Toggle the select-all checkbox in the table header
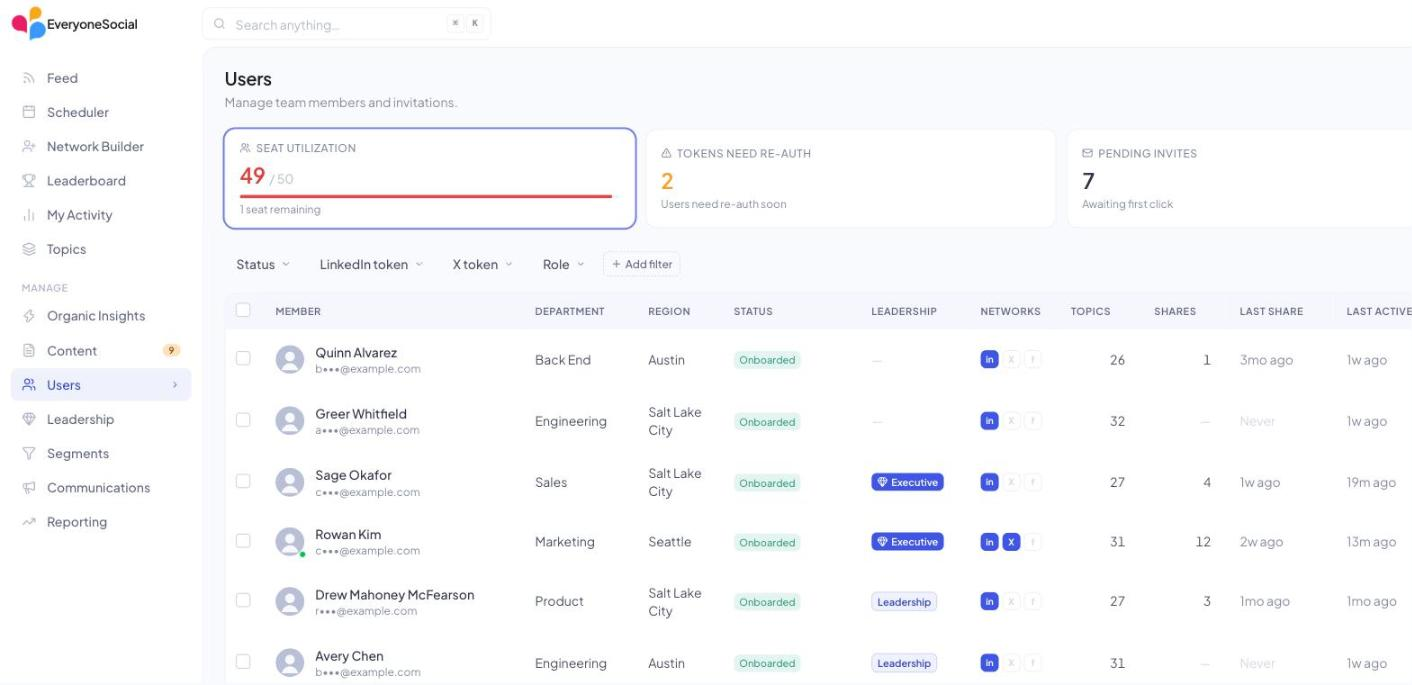Screen dimensions: 1412x685 (243, 310)
